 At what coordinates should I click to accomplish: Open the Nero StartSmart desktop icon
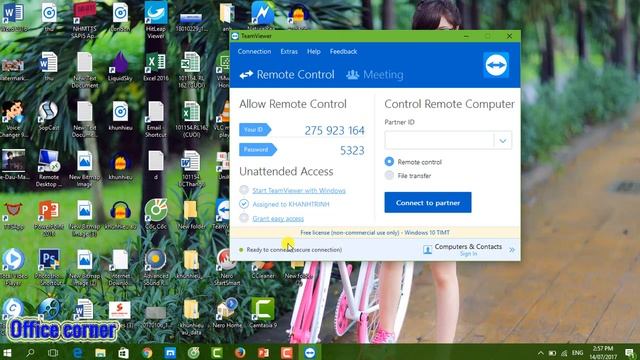[x=227, y=267]
